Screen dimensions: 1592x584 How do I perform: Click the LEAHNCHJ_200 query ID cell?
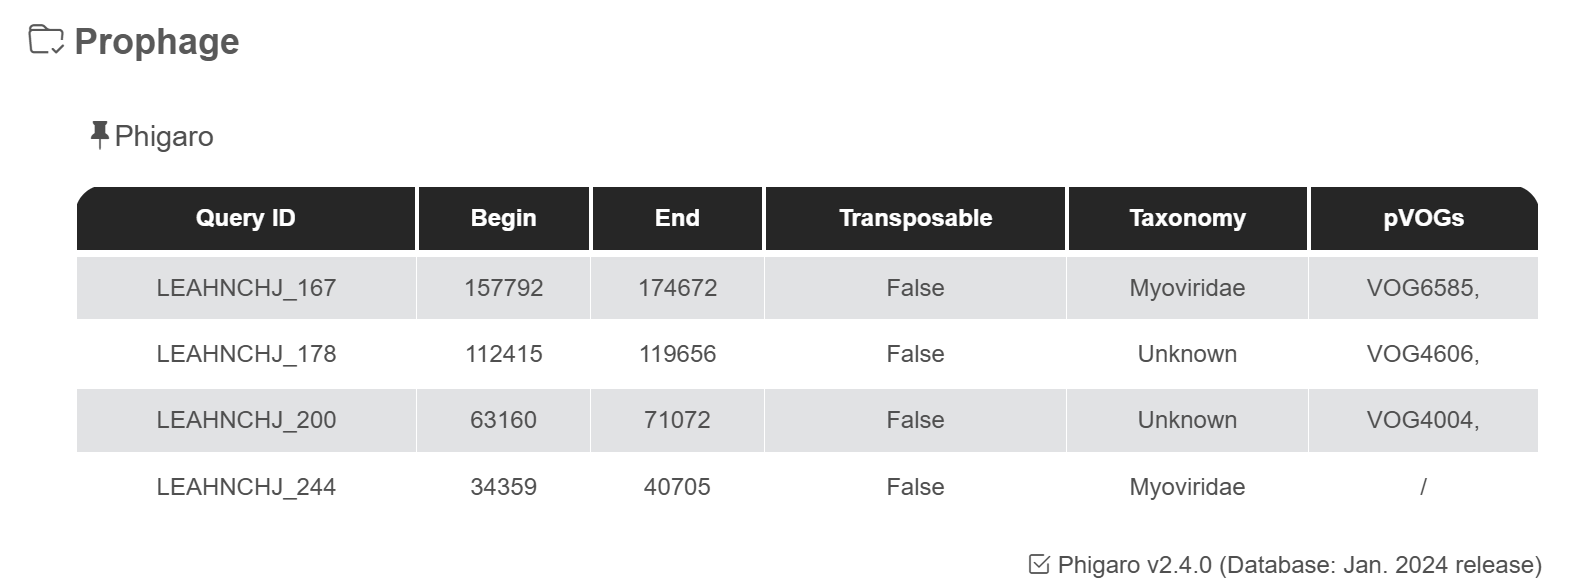point(246,420)
